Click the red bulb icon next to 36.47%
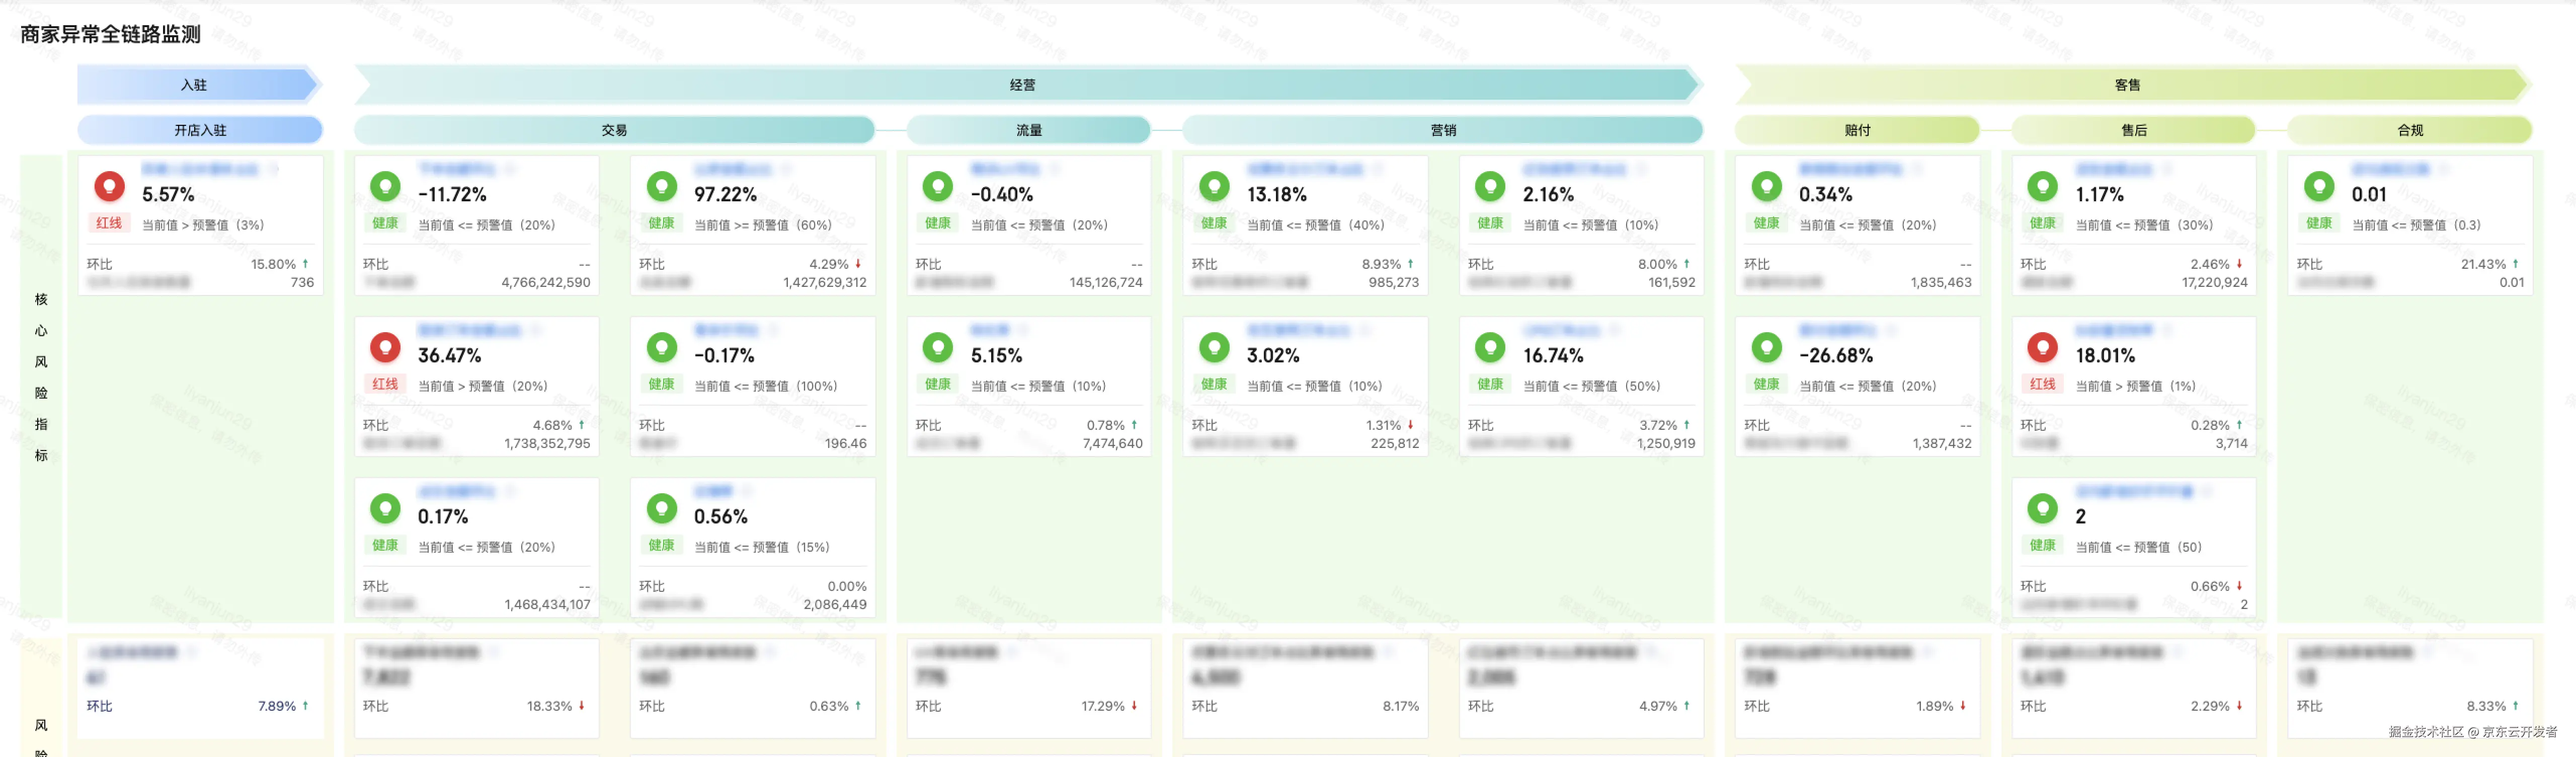This screenshot has width=2576, height=757. pyautogui.click(x=385, y=347)
